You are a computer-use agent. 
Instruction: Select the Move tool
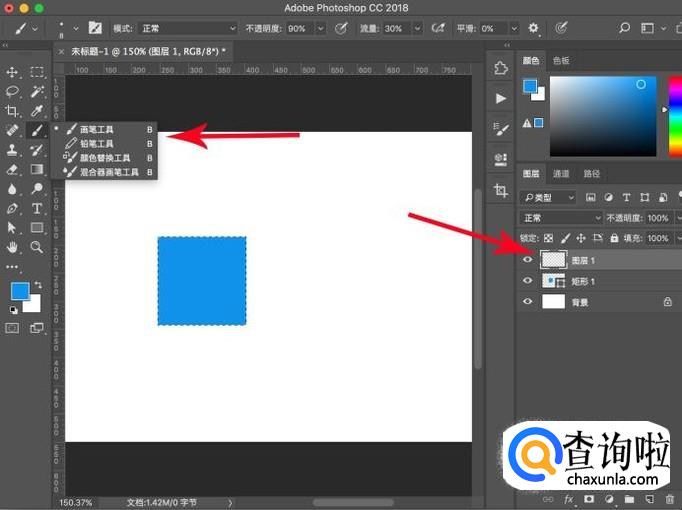13,72
